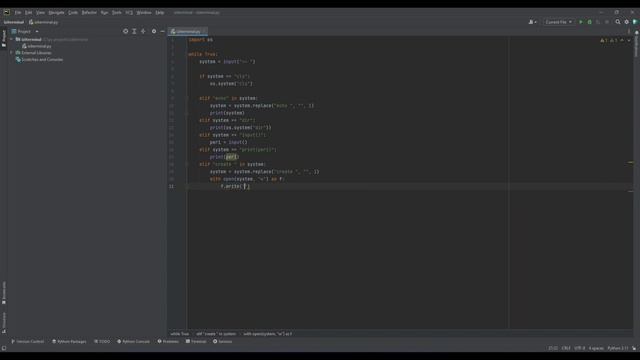Open Python Console tool window
Viewport: 640px width, 360px height.
pyautogui.click(x=133, y=342)
